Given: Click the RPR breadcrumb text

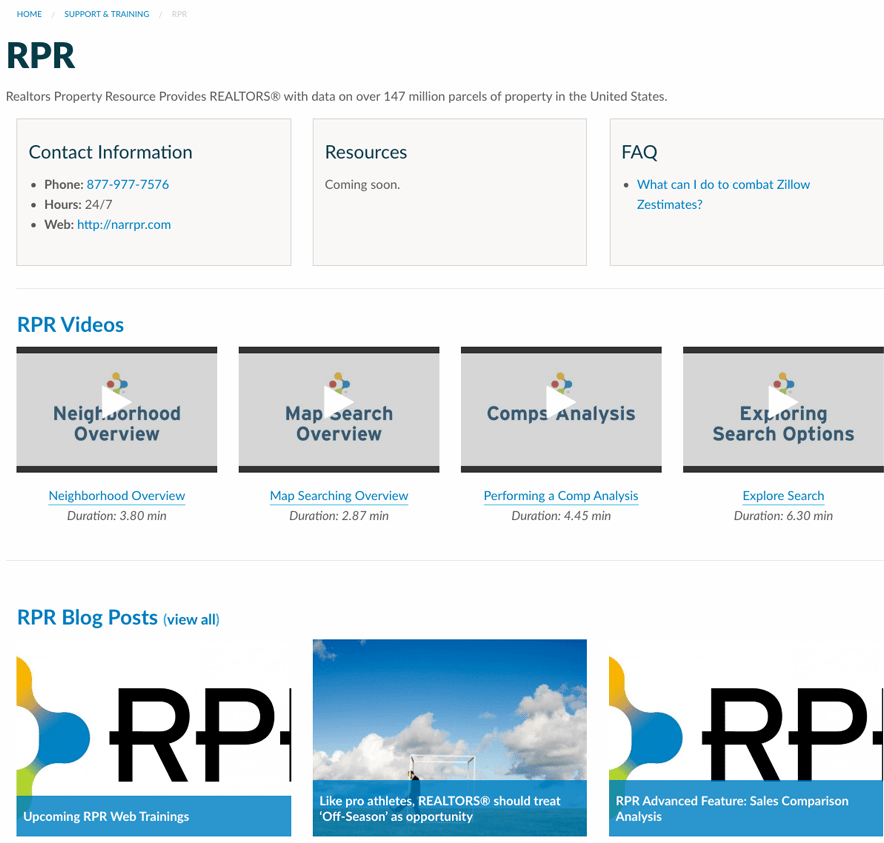Looking at the screenshot, I should tap(179, 14).
